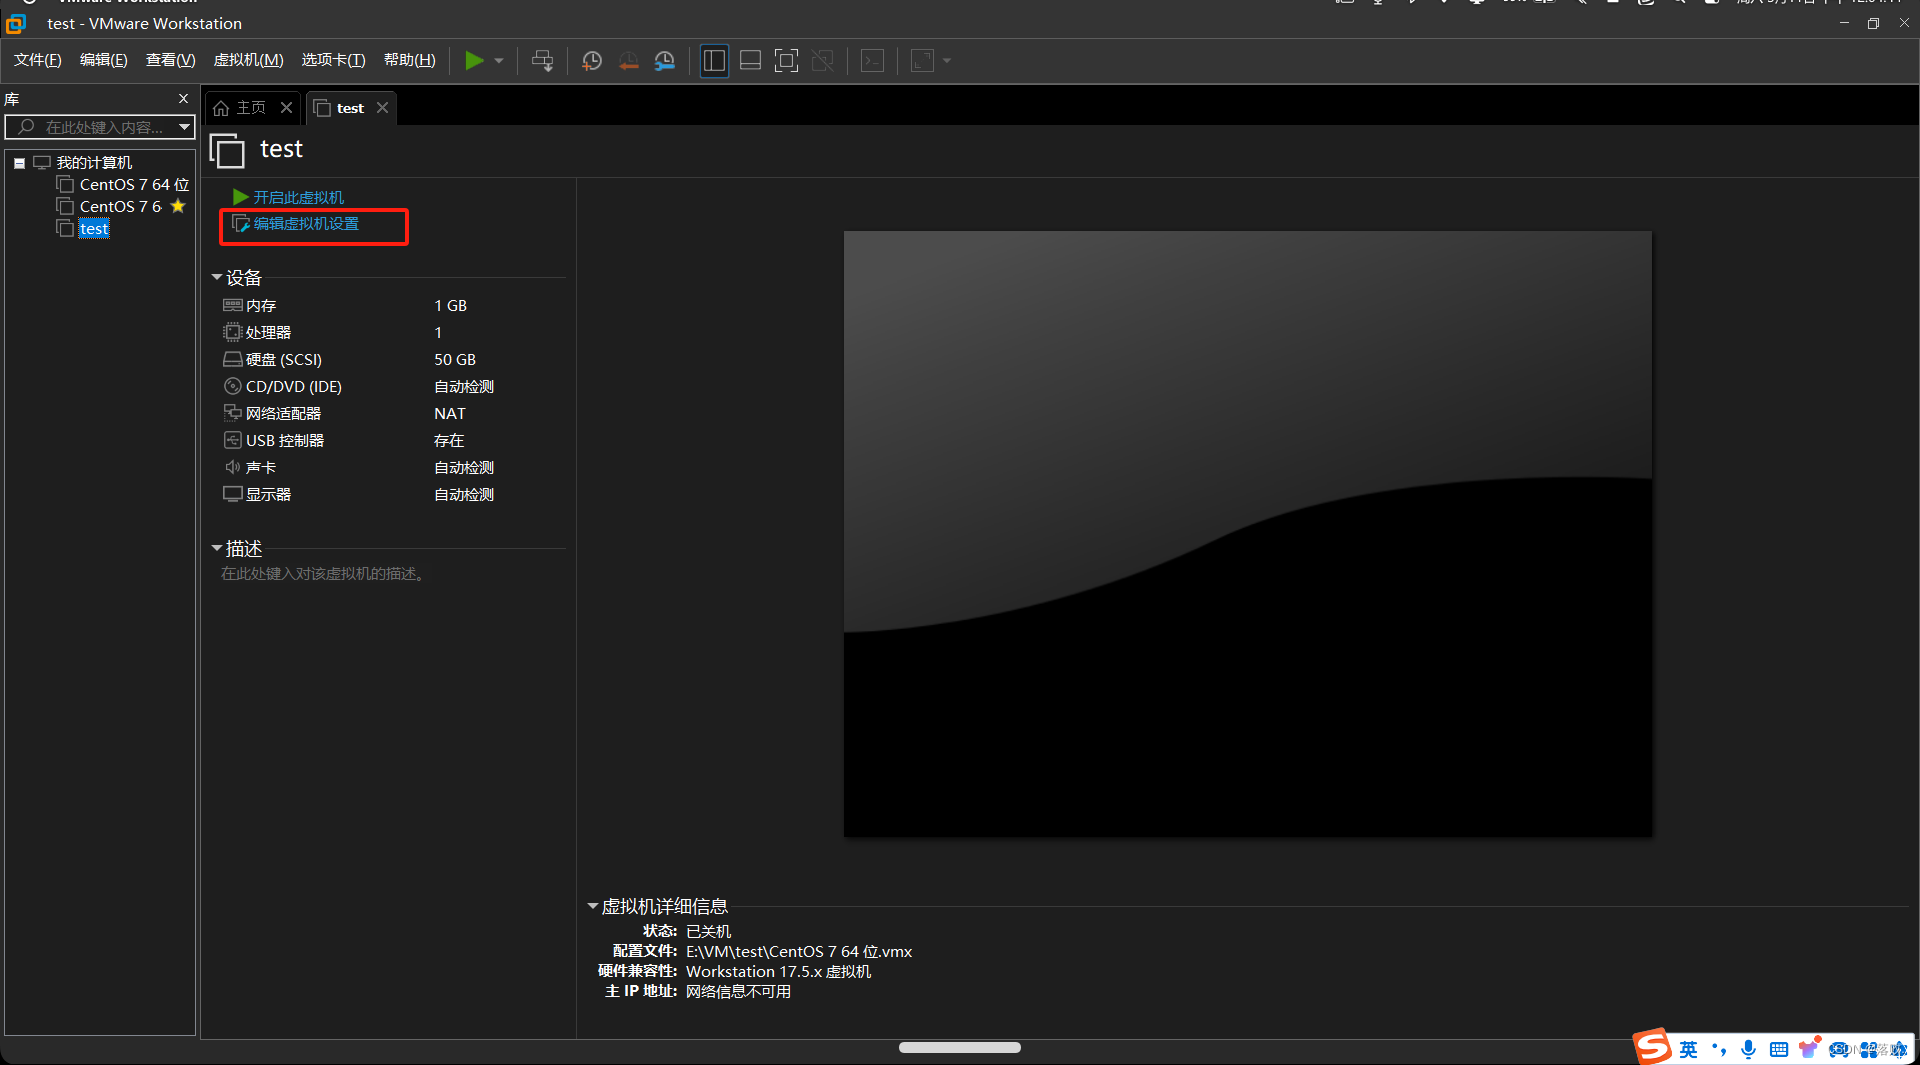The width and height of the screenshot is (1920, 1065).
Task: Click the IME skin shirt icon
Action: tap(1808, 1048)
